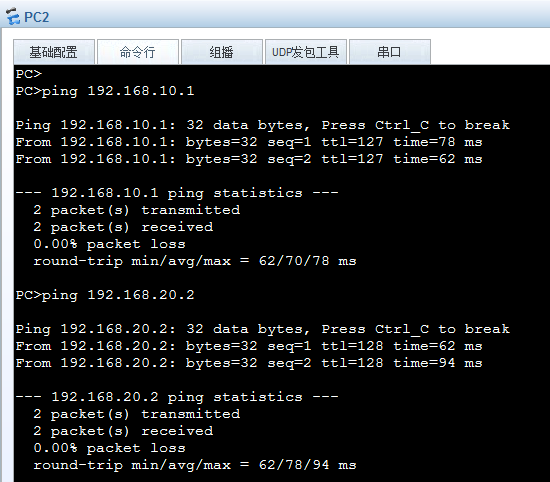Click the 'ping 192.168.10.1' command line

pyautogui.click(x=105, y=91)
